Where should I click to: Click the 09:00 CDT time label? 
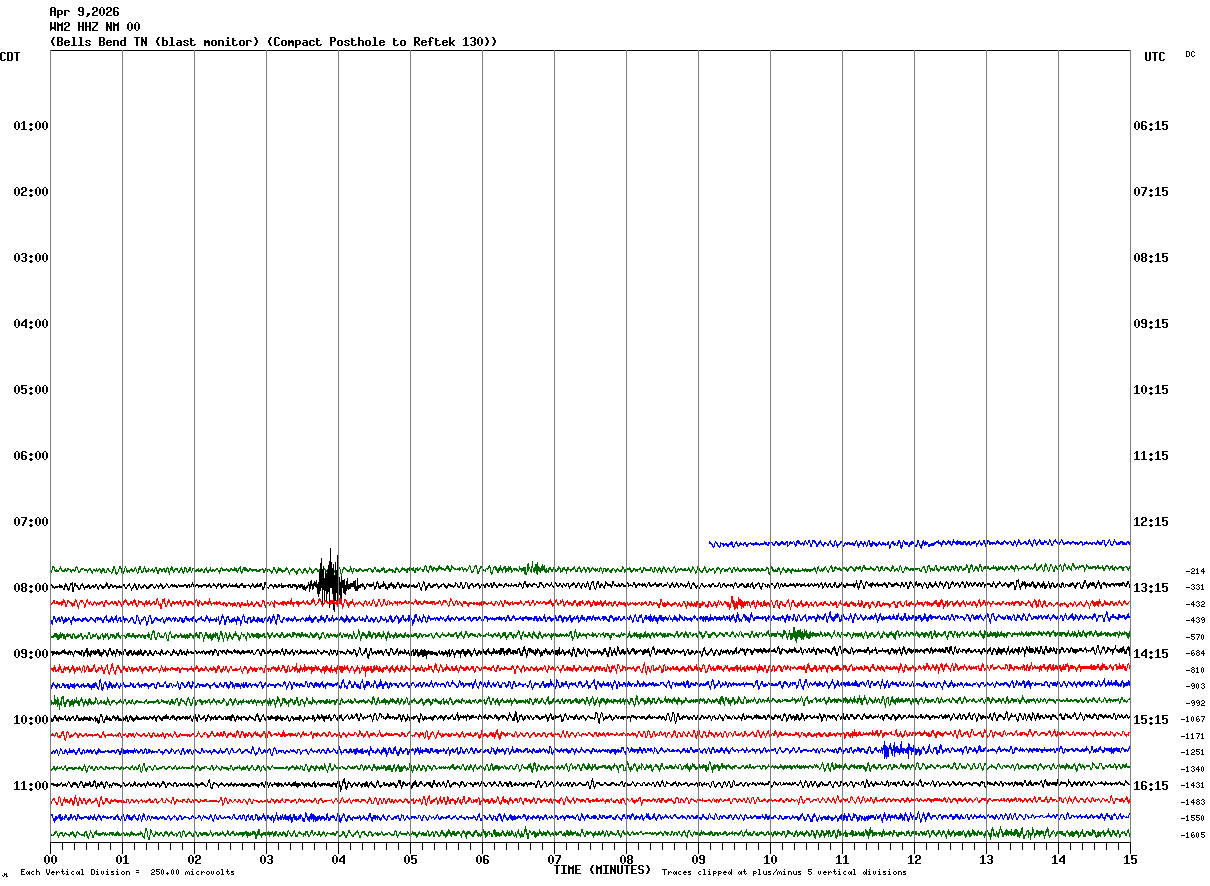(31, 654)
